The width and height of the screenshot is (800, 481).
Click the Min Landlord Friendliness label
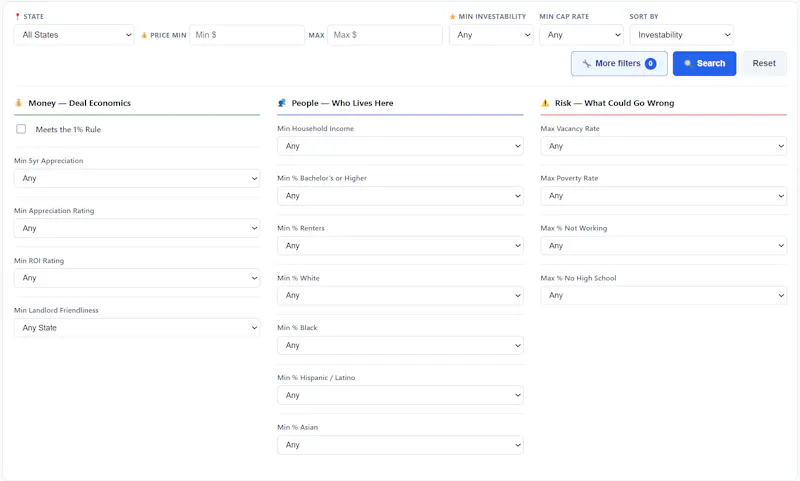(x=56, y=310)
